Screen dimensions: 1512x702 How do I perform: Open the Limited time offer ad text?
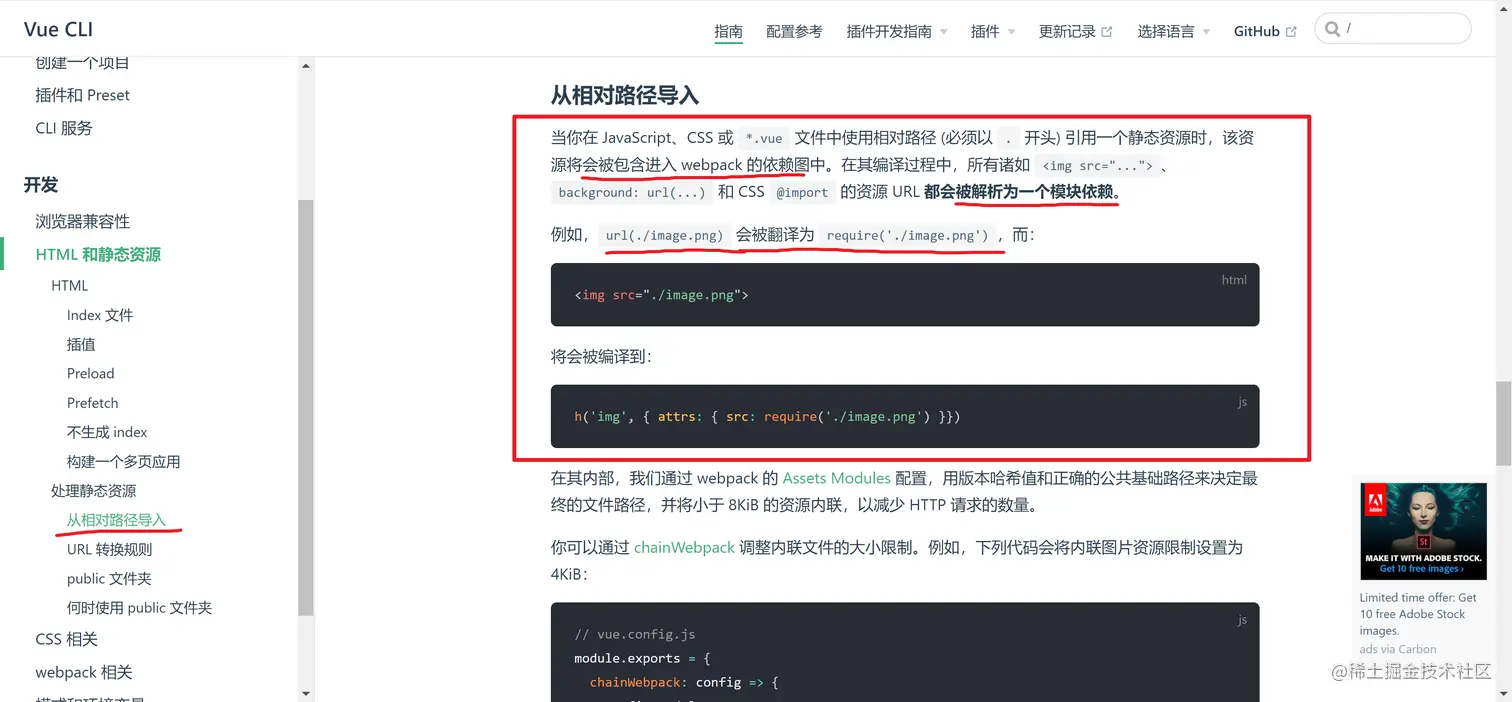[1419, 614]
